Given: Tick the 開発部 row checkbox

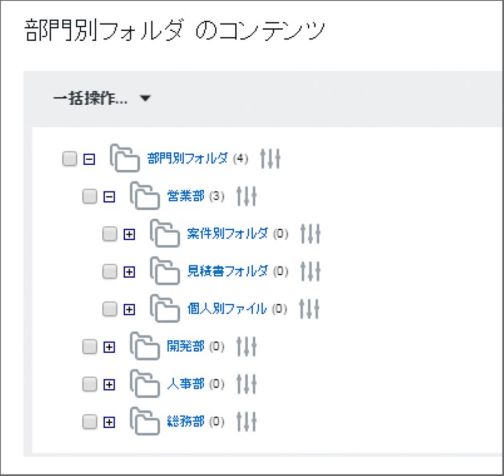Looking at the screenshot, I should [90, 347].
